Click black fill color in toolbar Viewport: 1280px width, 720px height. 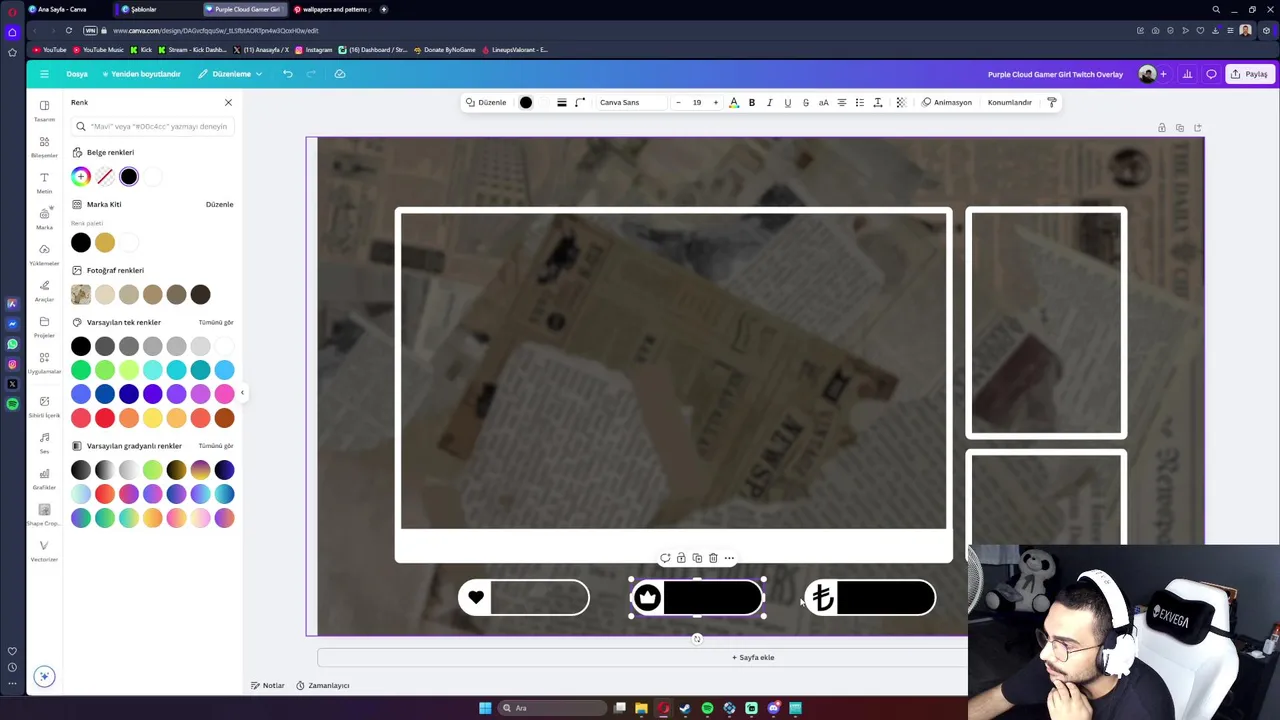click(525, 102)
